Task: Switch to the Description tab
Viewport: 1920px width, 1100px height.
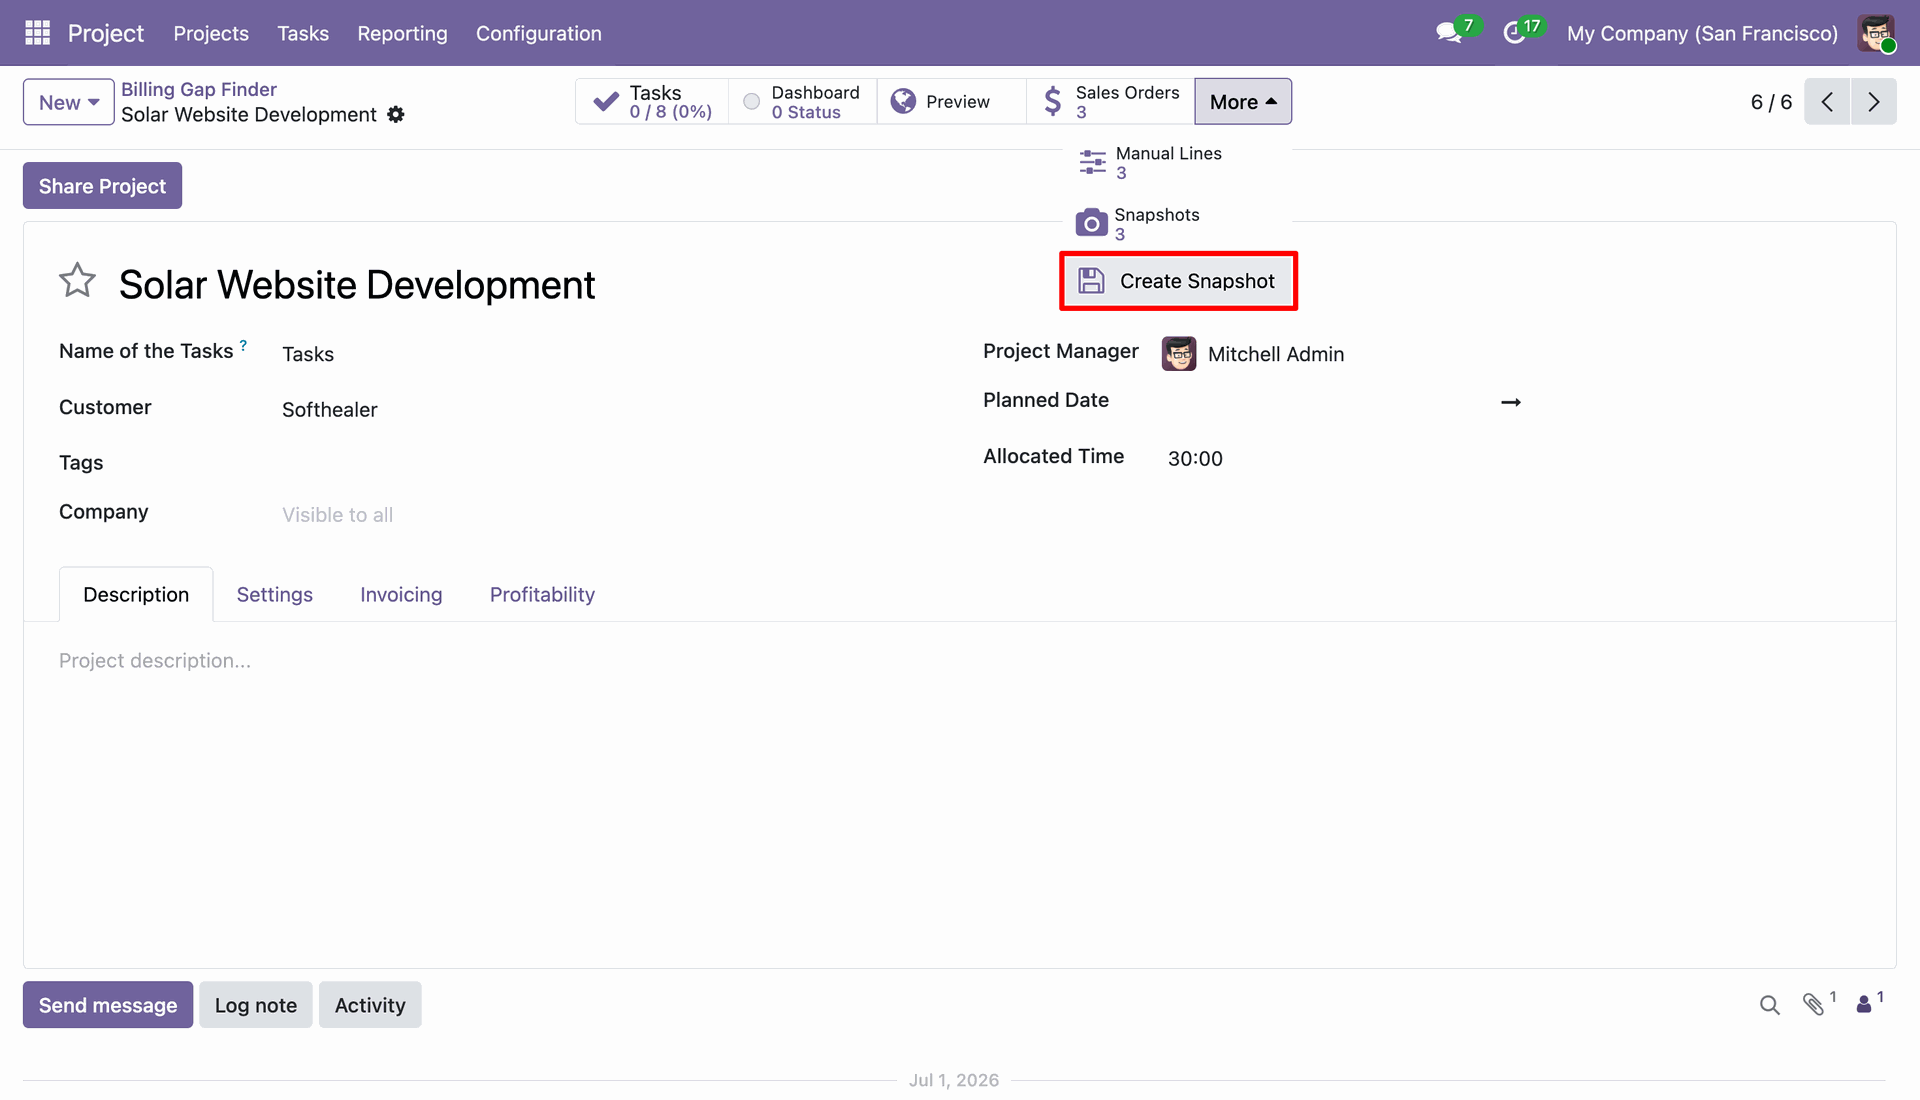Action: tap(136, 595)
